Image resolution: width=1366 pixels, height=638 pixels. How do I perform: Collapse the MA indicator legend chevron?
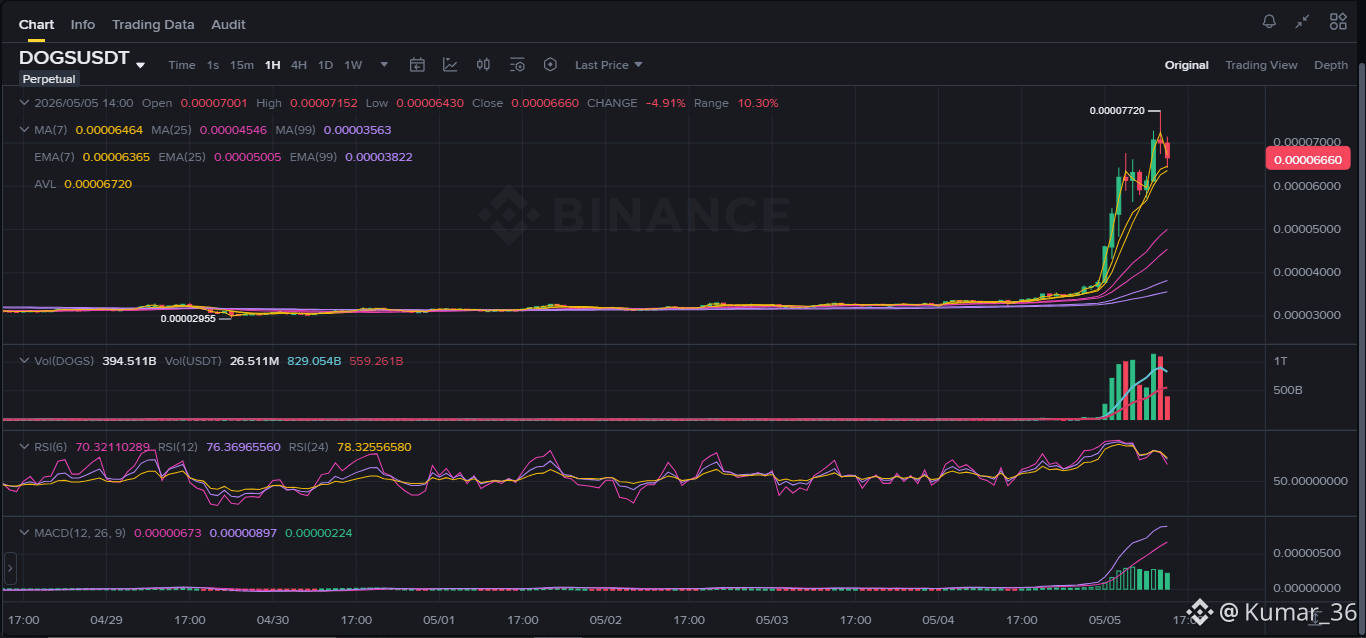click(25, 130)
